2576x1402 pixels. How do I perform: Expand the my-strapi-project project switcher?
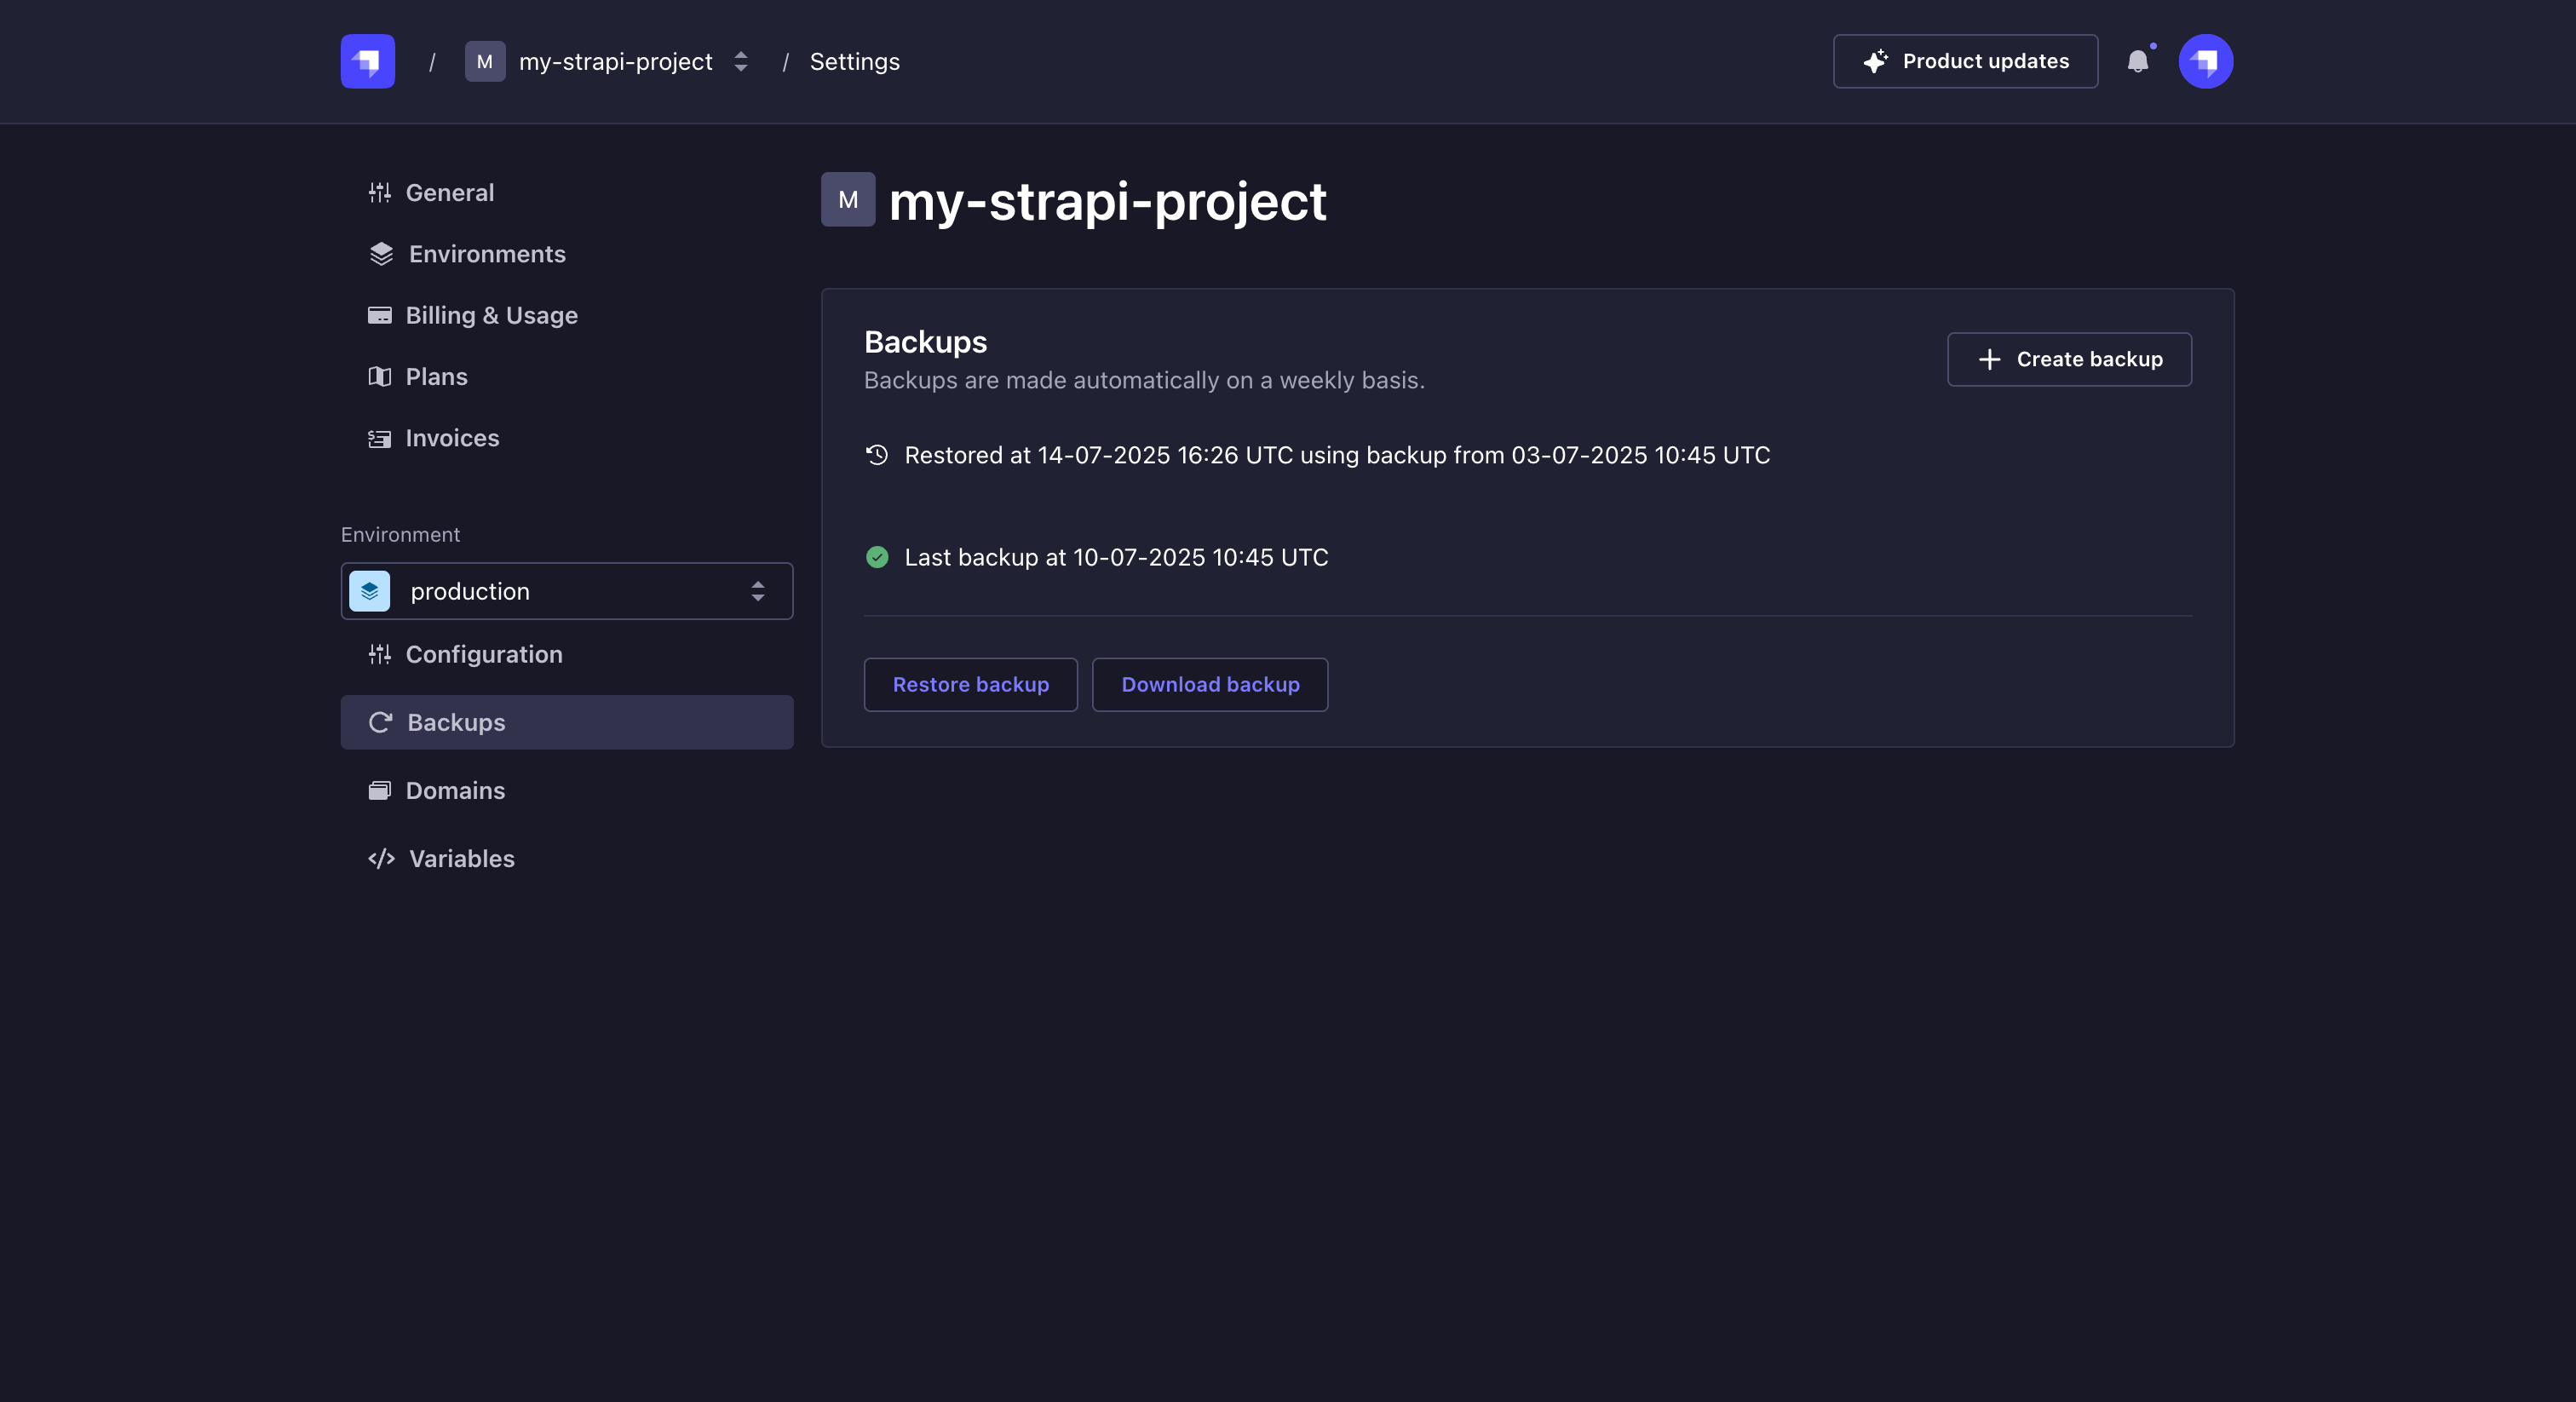(740, 61)
